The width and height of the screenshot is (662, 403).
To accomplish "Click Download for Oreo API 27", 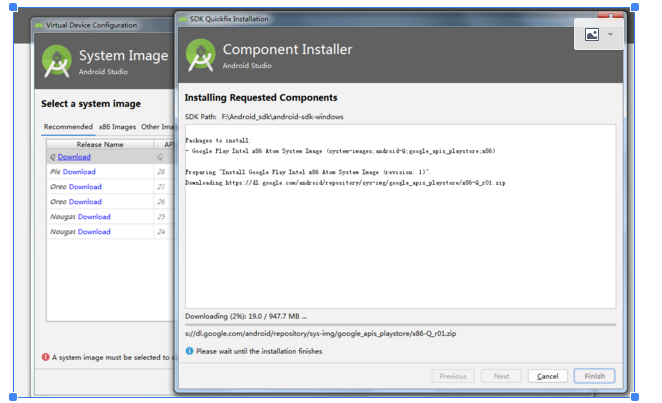I will pyautogui.click(x=85, y=187).
